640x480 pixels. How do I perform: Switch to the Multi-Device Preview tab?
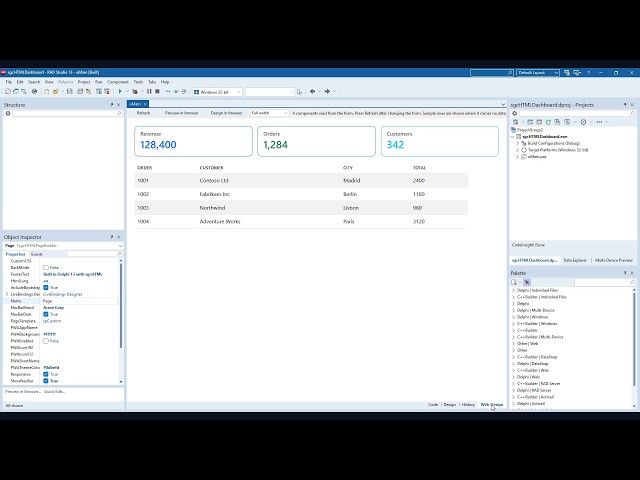coord(613,260)
